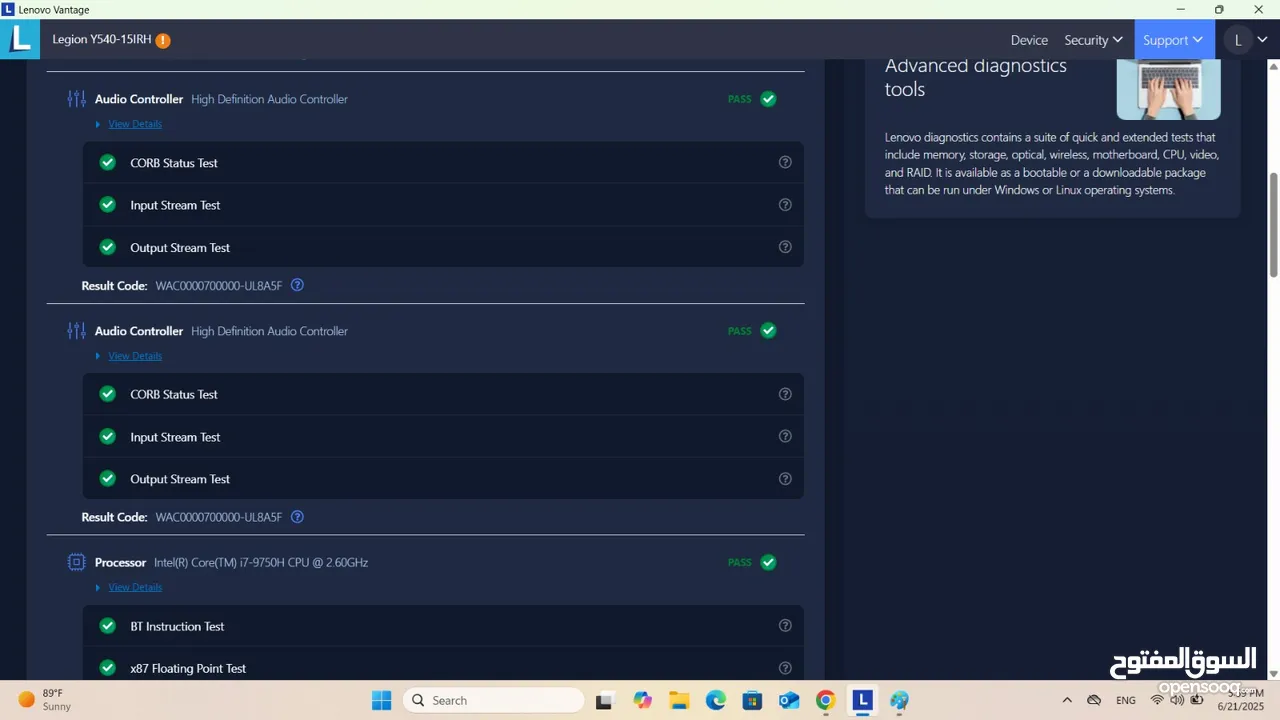Click help icon for CORB Status Test above Processor section
Screen dimensions: 1280x720
coord(785,394)
